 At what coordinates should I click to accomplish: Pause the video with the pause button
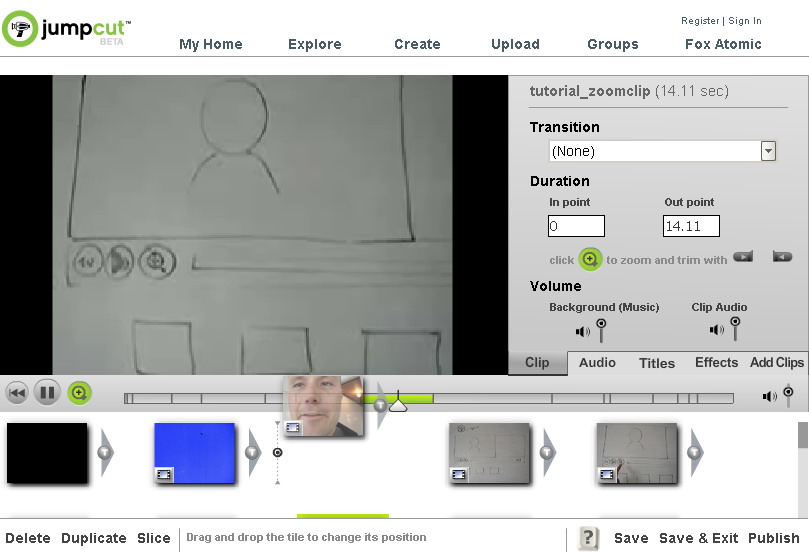coord(47,393)
